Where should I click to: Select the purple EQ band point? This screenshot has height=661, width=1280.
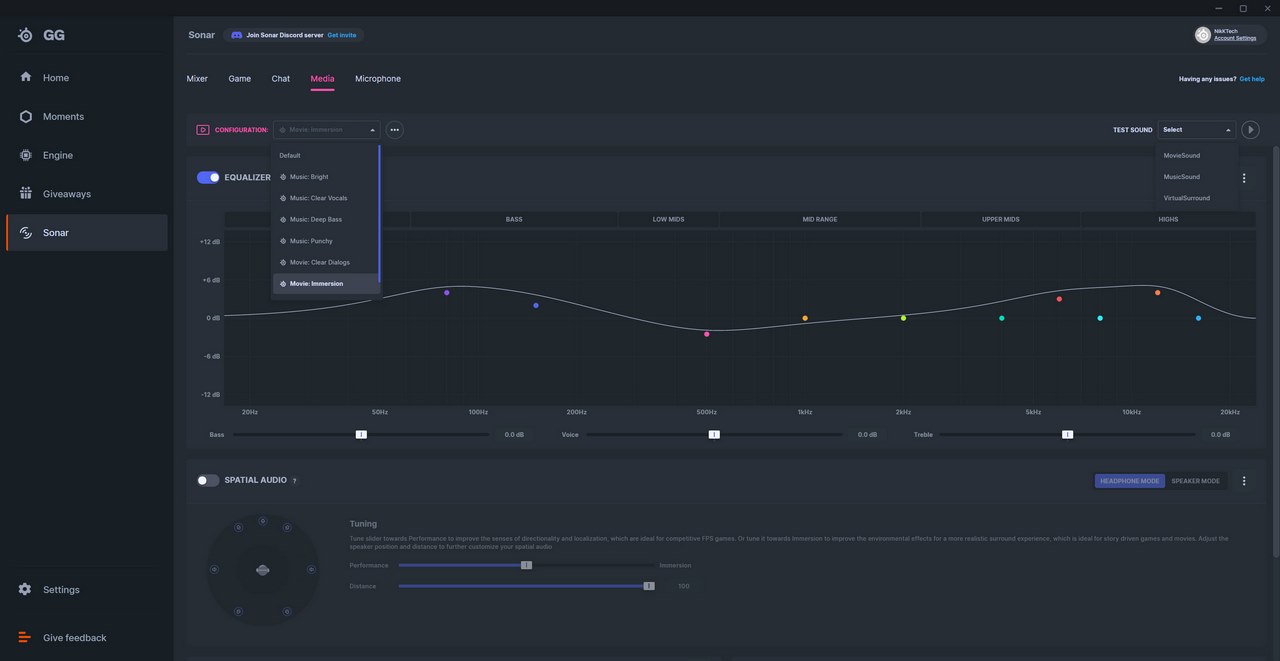(447, 293)
